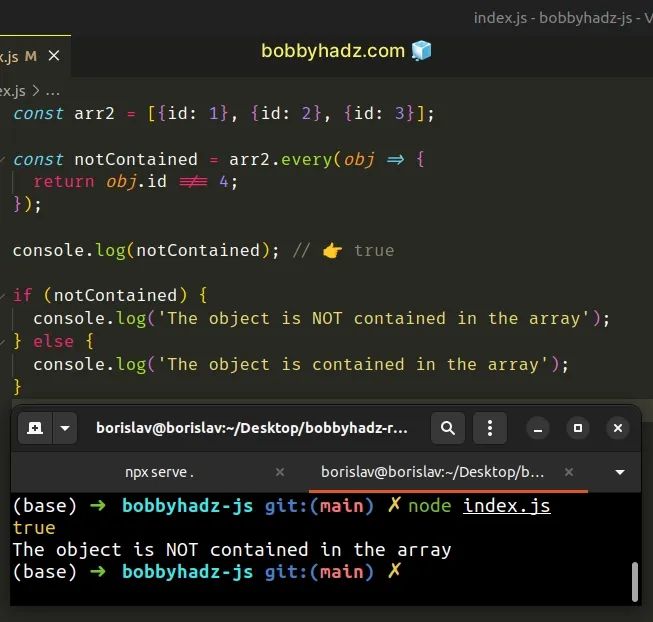The width and height of the screenshot is (653, 622).
Task: Collapse the if (notContained) fold arrow
Action: coord(2,296)
